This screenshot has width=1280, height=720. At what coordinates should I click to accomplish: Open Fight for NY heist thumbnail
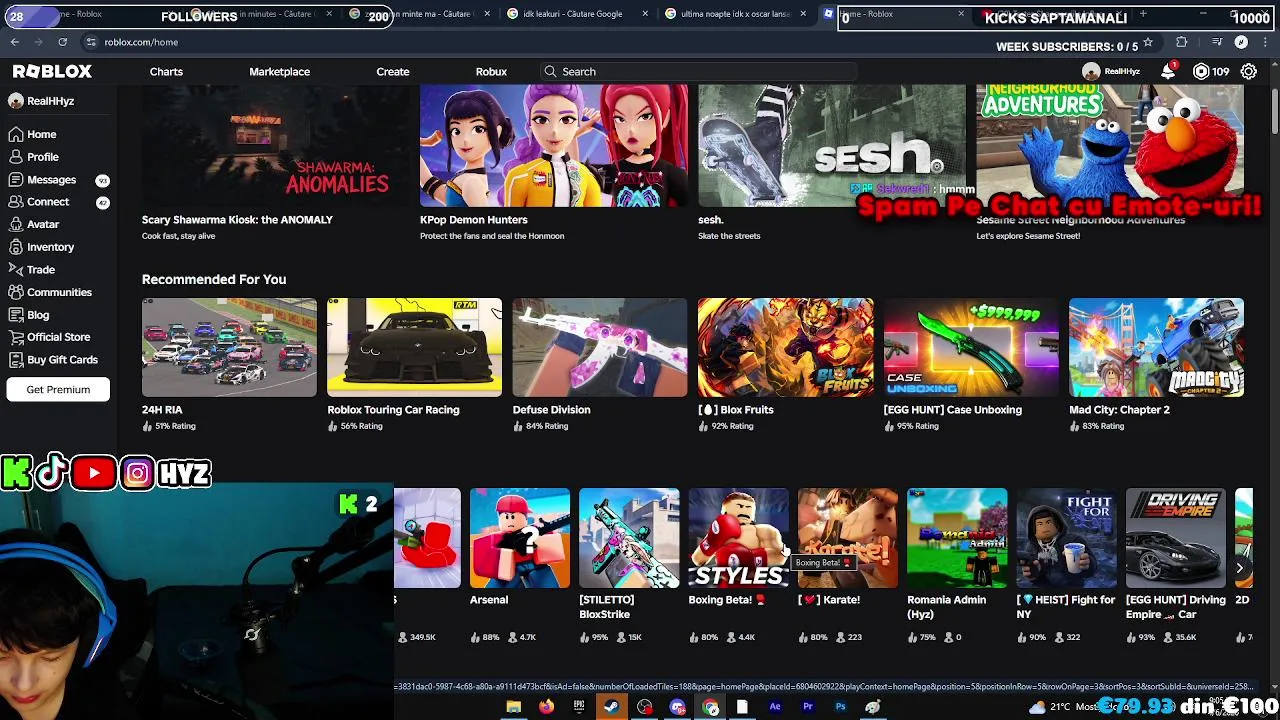tap(1066, 538)
